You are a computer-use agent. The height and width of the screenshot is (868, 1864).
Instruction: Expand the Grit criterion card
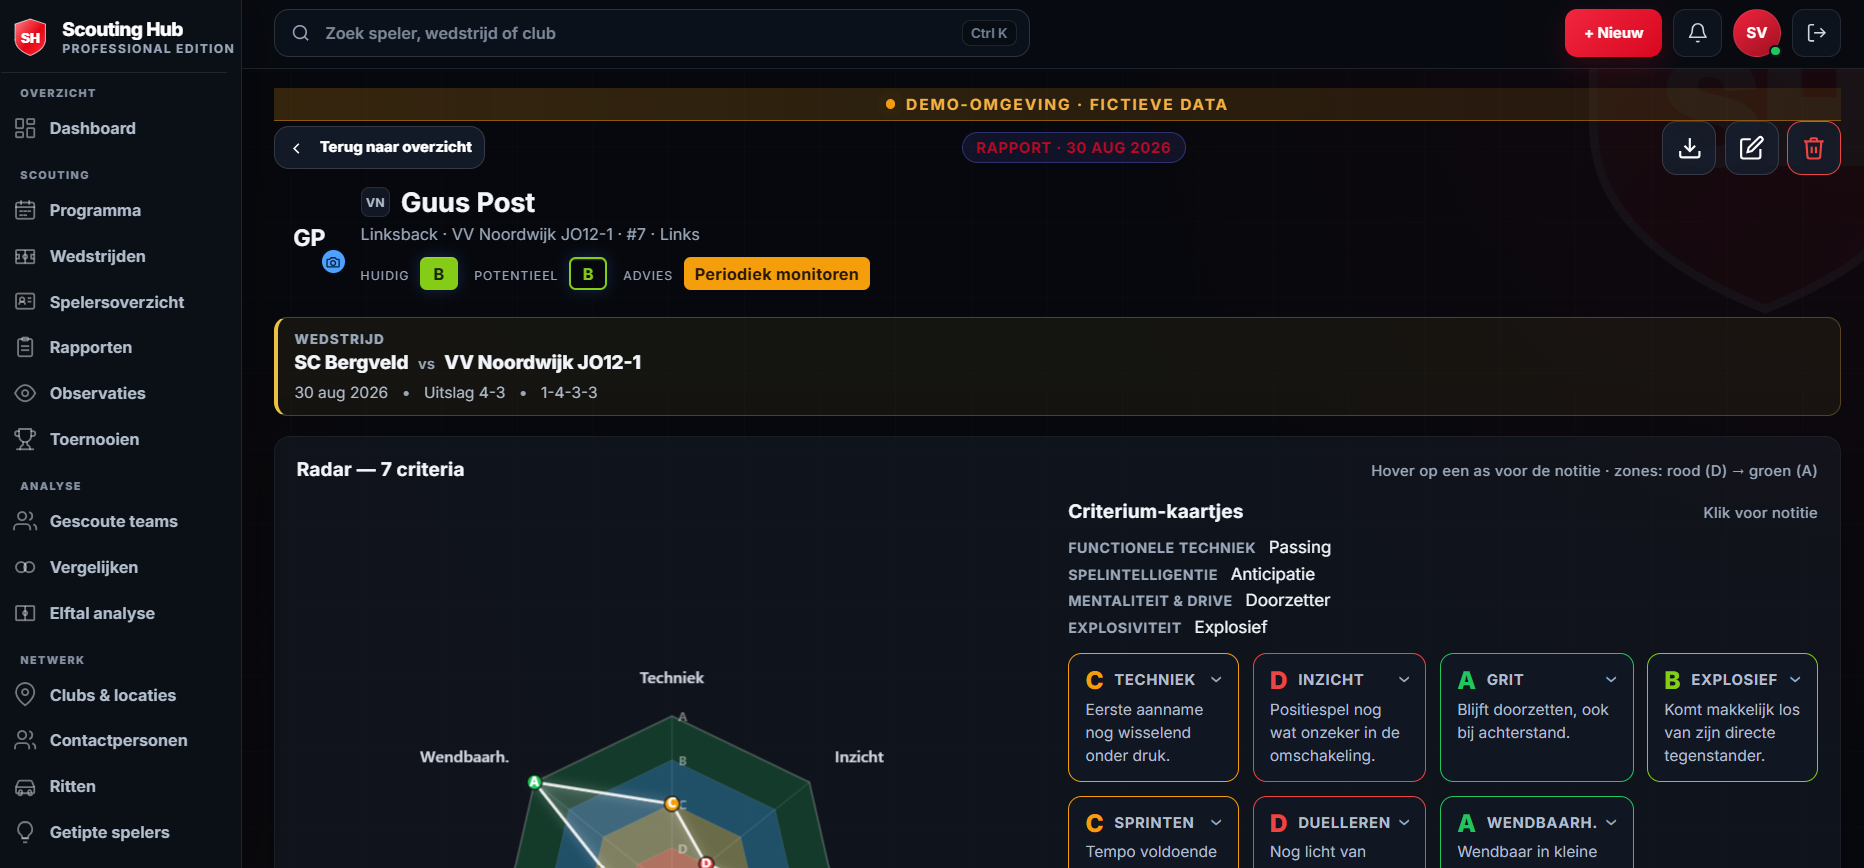[x=1537, y=717]
